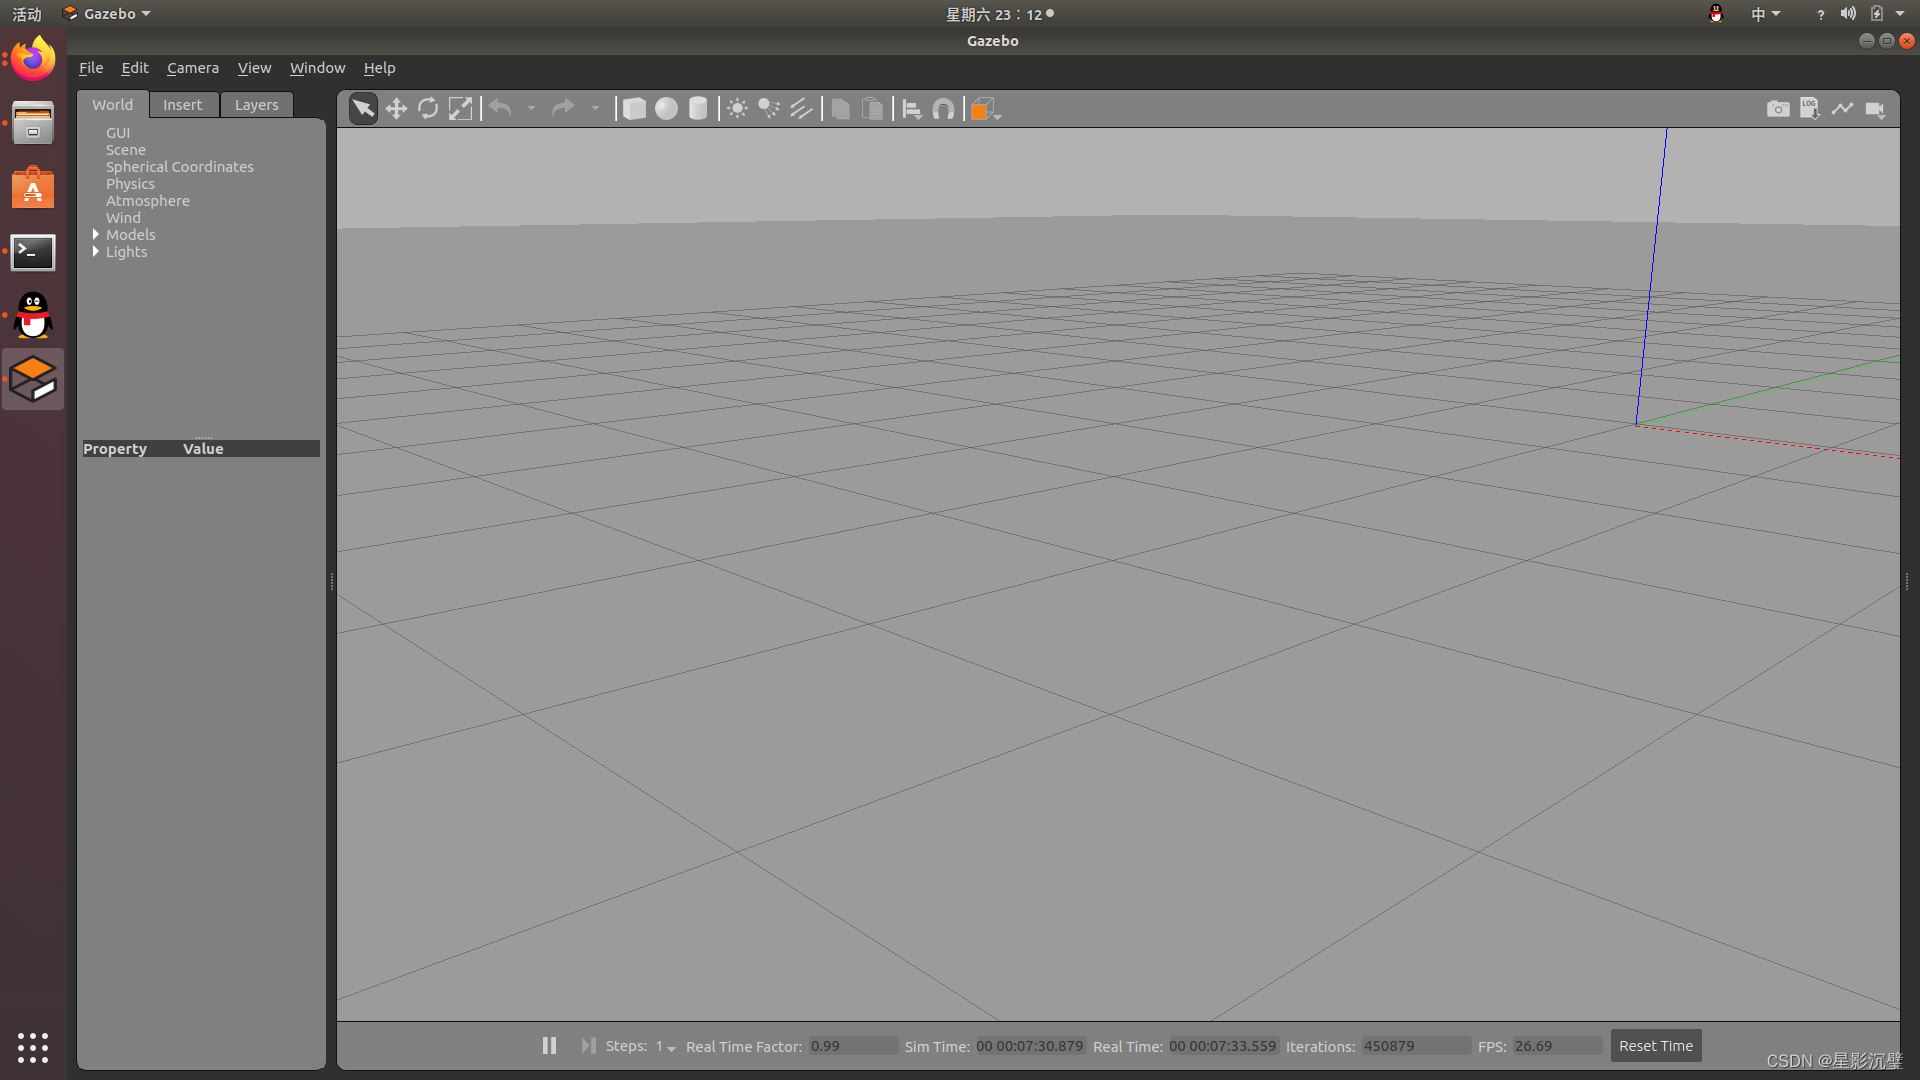Insert a box shape
The height and width of the screenshot is (1080, 1920).
point(634,109)
